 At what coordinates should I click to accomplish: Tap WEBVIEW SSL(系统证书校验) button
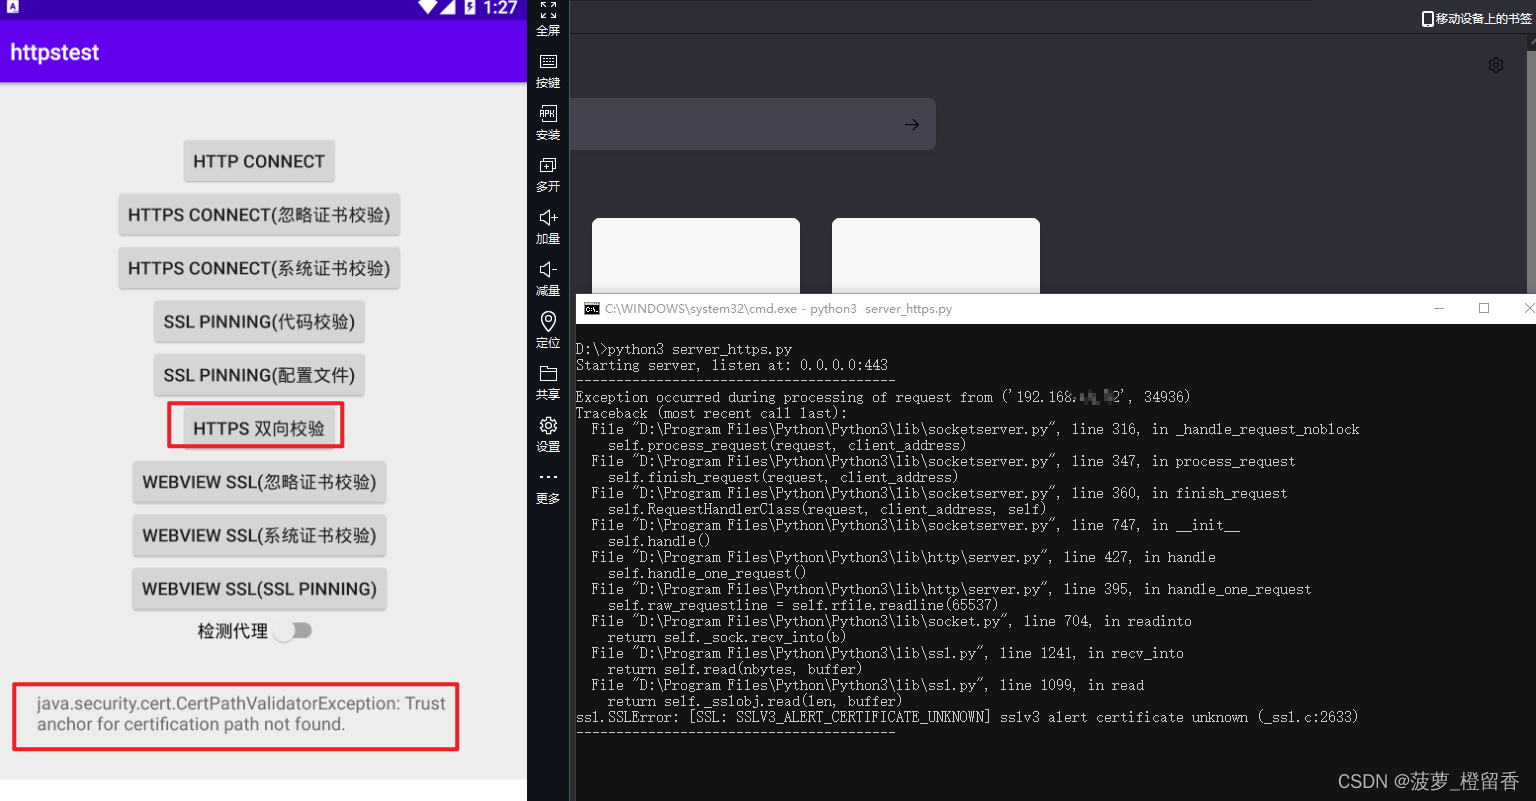(x=259, y=535)
